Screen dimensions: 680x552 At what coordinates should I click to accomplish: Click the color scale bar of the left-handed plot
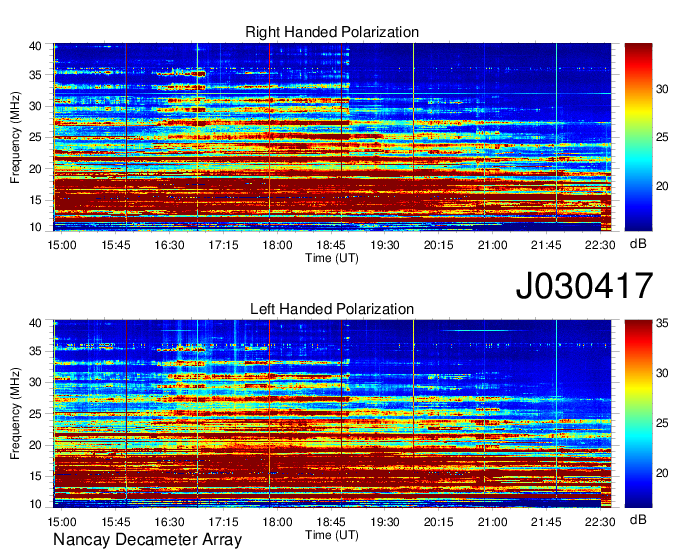(x=638, y=414)
